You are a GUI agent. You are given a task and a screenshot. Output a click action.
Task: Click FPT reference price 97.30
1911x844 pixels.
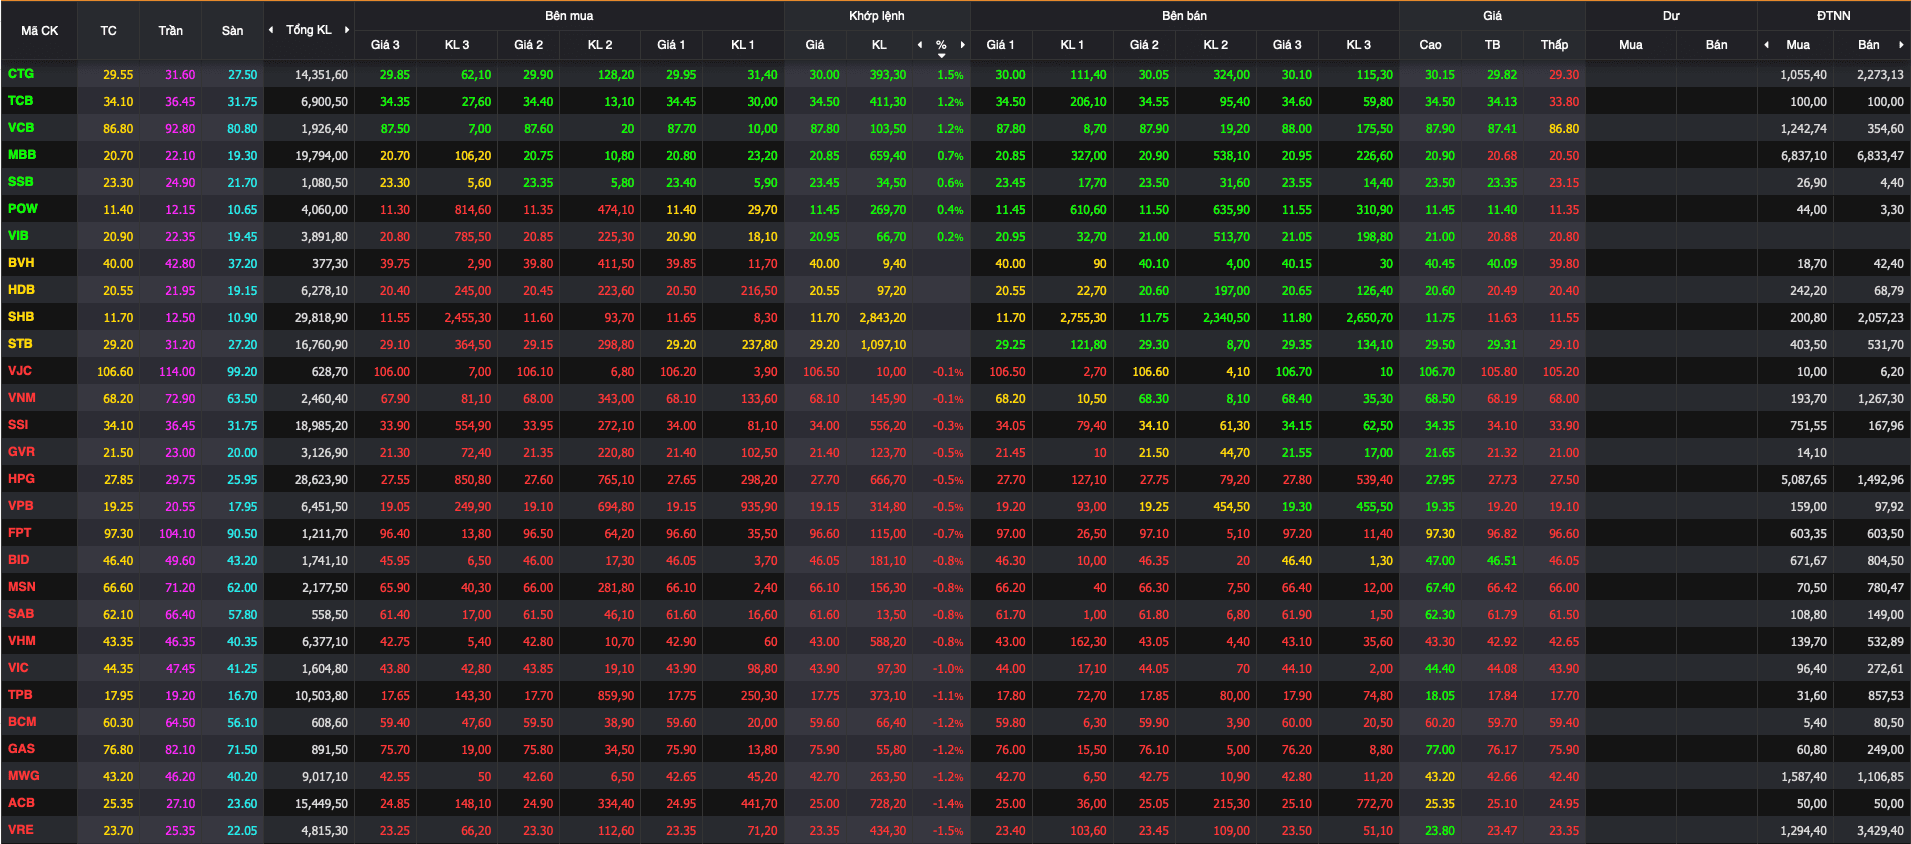[118, 534]
